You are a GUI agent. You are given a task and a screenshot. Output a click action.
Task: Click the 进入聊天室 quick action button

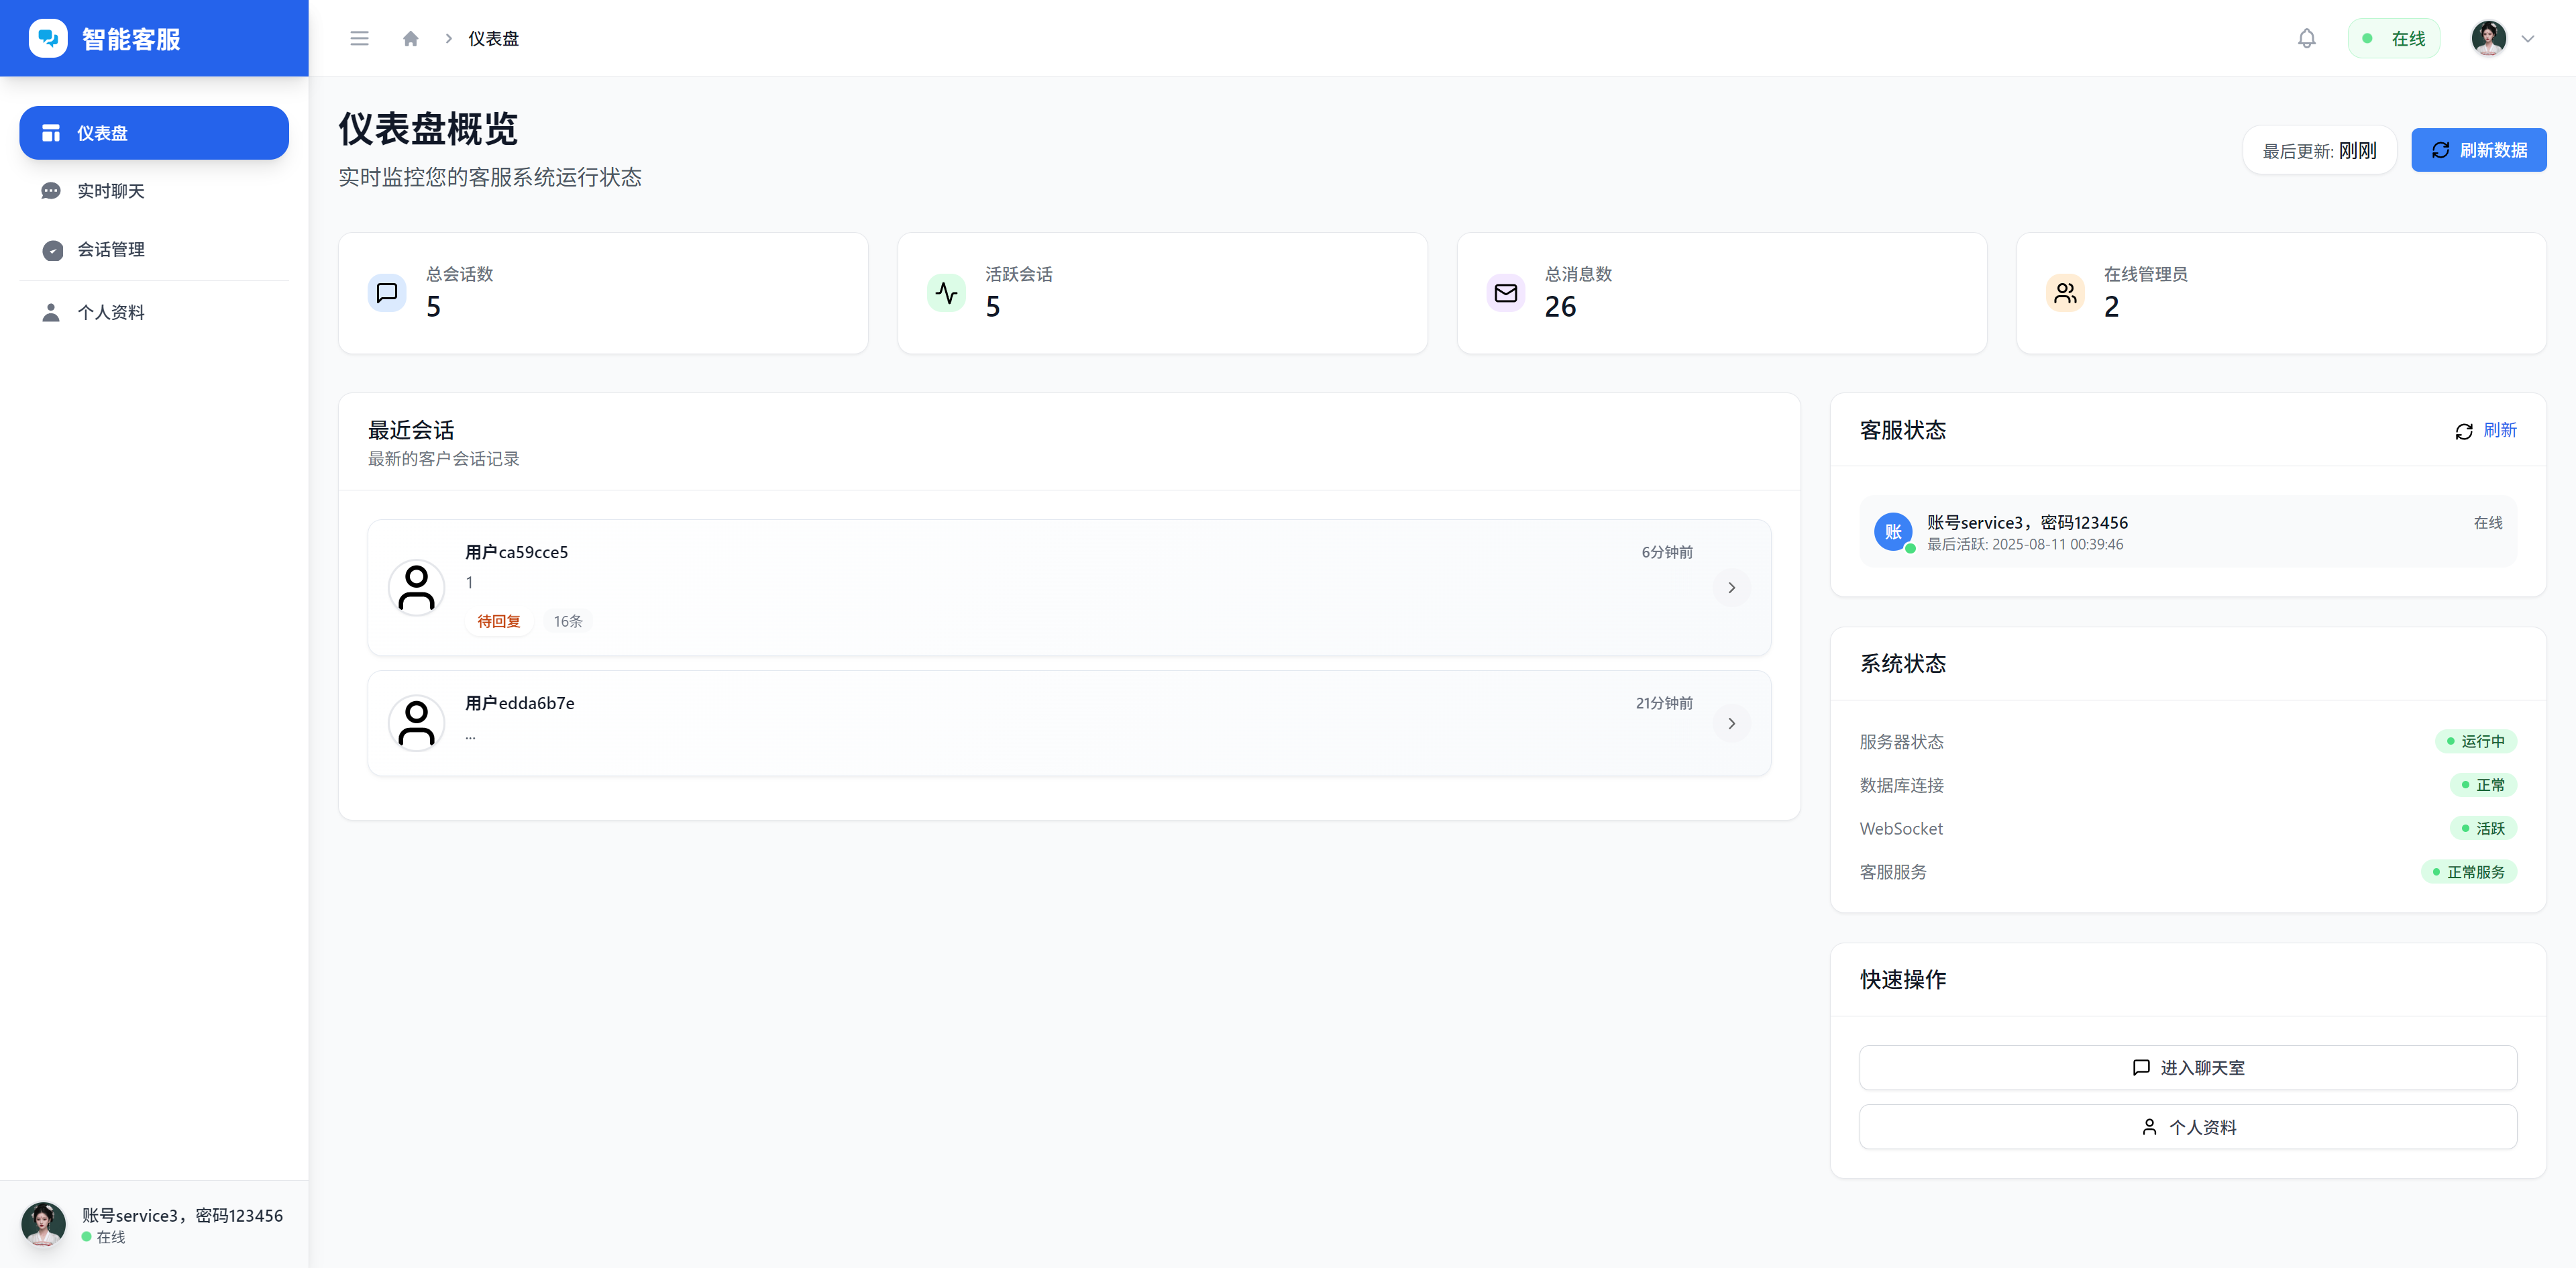(2187, 1068)
